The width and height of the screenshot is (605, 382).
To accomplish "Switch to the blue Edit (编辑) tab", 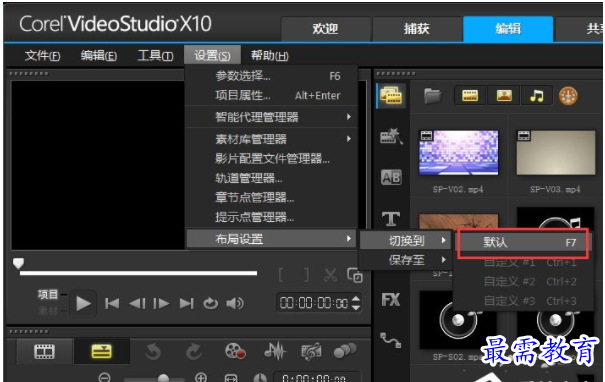I will tap(508, 29).
